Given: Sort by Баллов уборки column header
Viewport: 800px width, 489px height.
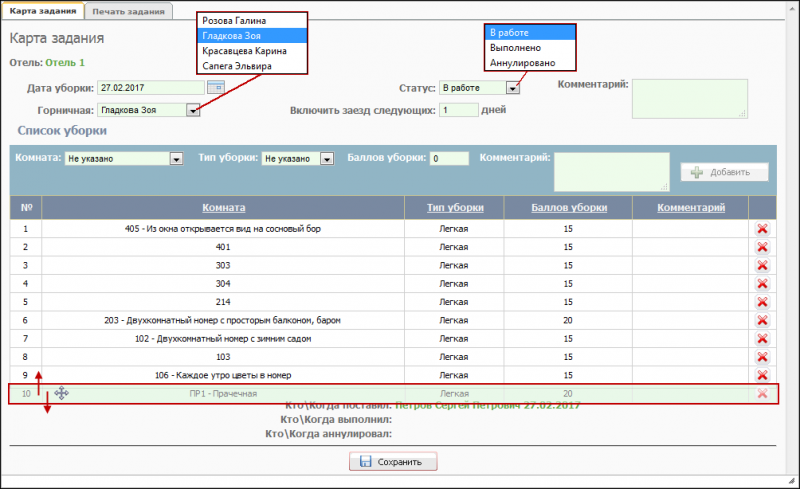Looking at the screenshot, I should [x=569, y=207].
